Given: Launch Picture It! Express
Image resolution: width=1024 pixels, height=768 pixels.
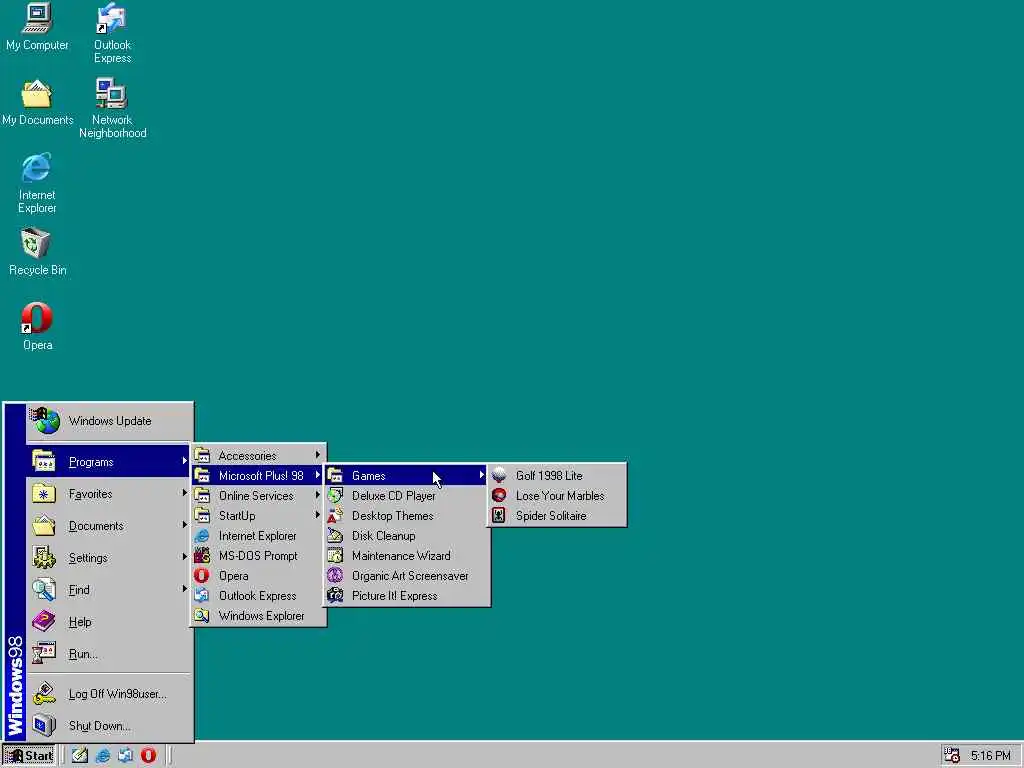Looking at the screenshot, I should pyautogui.click(x=406, y=596).
